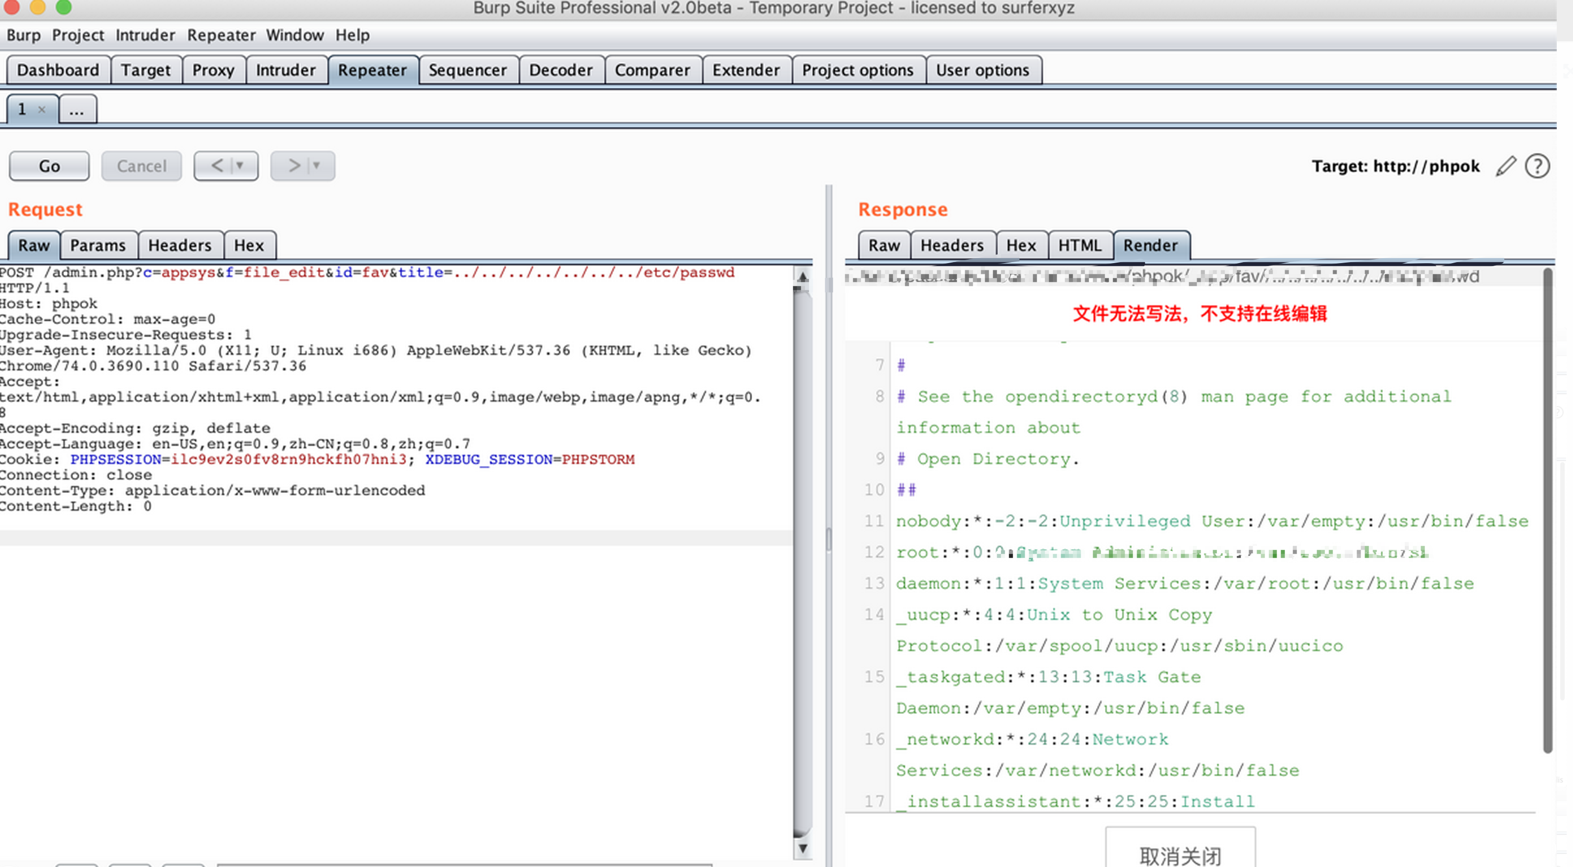Click request scrollbar down arrow
The width and height of the screenshot is (1573, 867).
click(802, 849)
